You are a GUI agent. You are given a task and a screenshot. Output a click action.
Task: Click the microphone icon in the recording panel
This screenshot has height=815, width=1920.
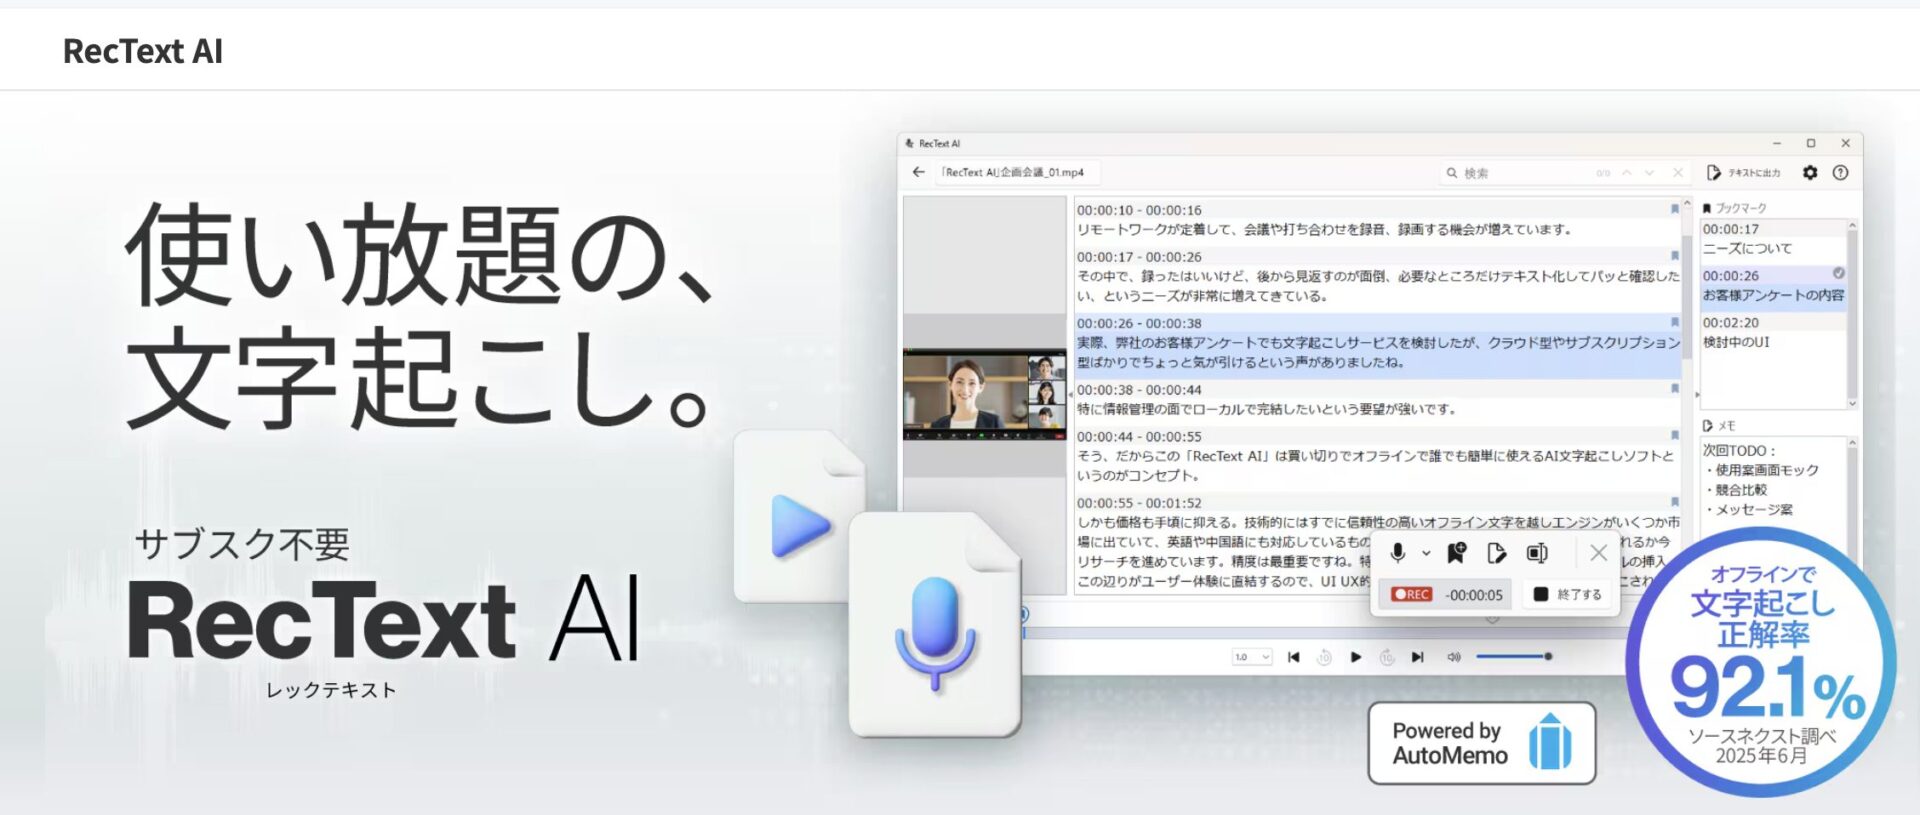(x=1398, y=552)
